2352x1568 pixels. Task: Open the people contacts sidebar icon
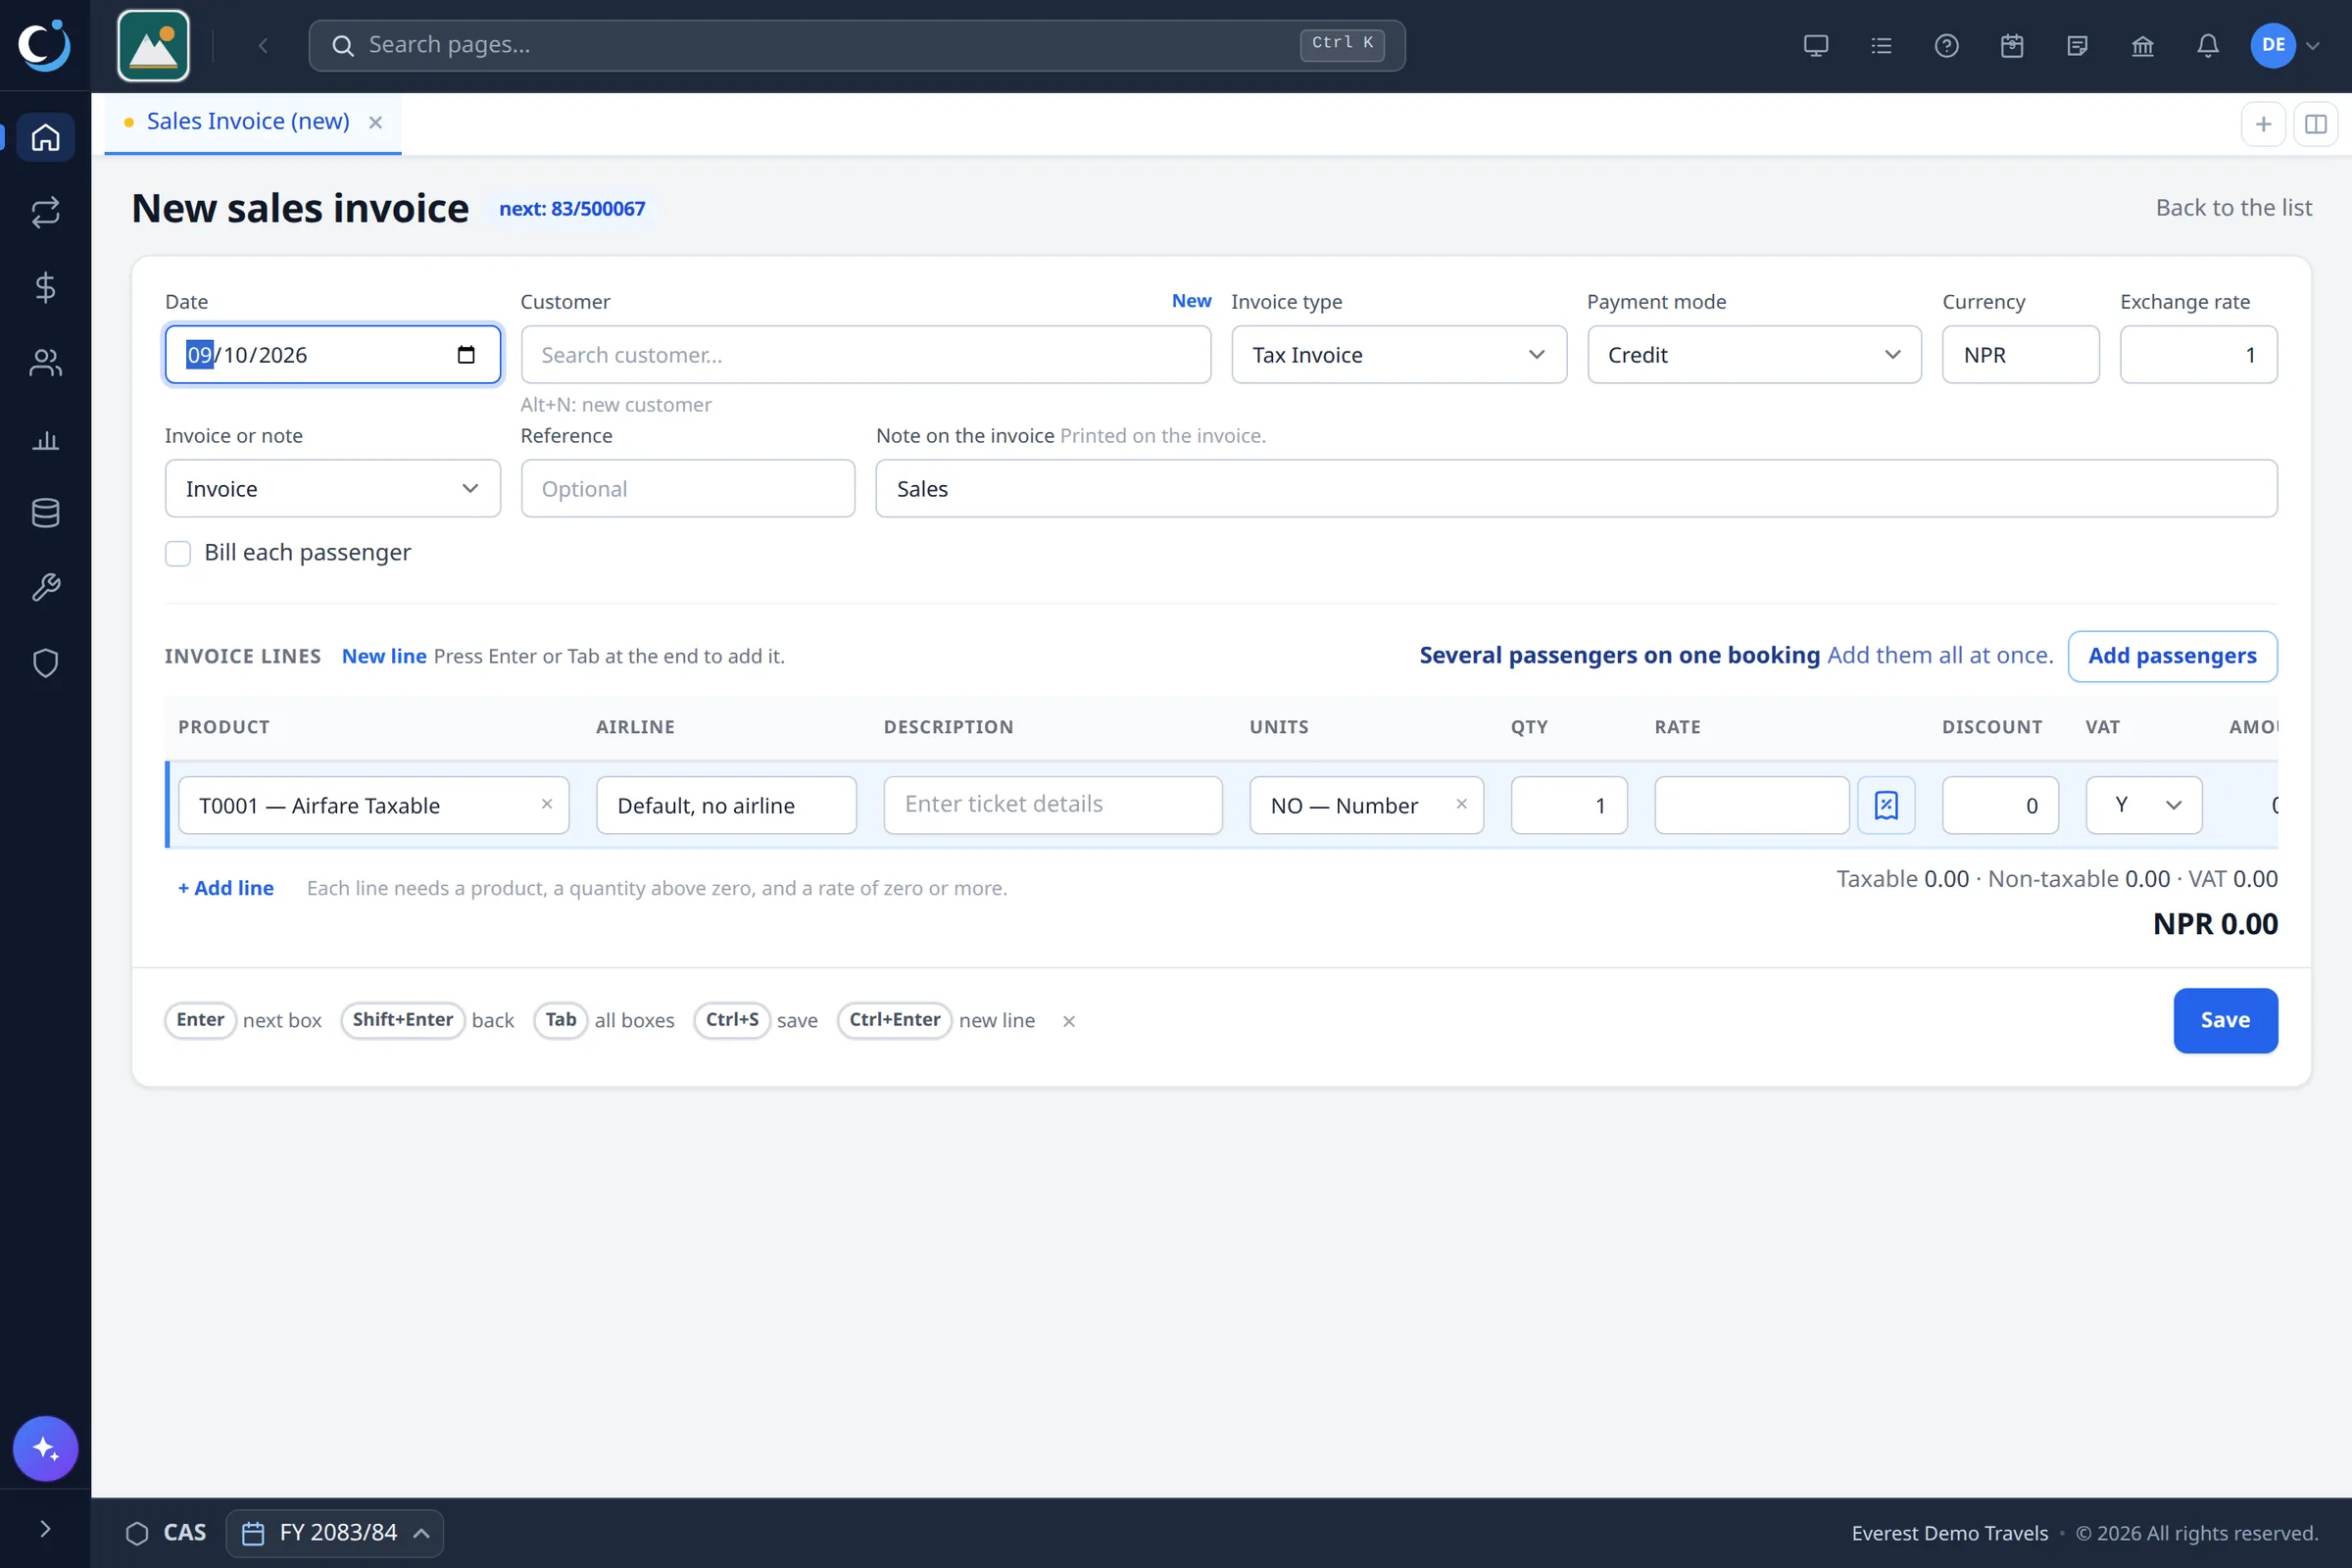(45, 362)
